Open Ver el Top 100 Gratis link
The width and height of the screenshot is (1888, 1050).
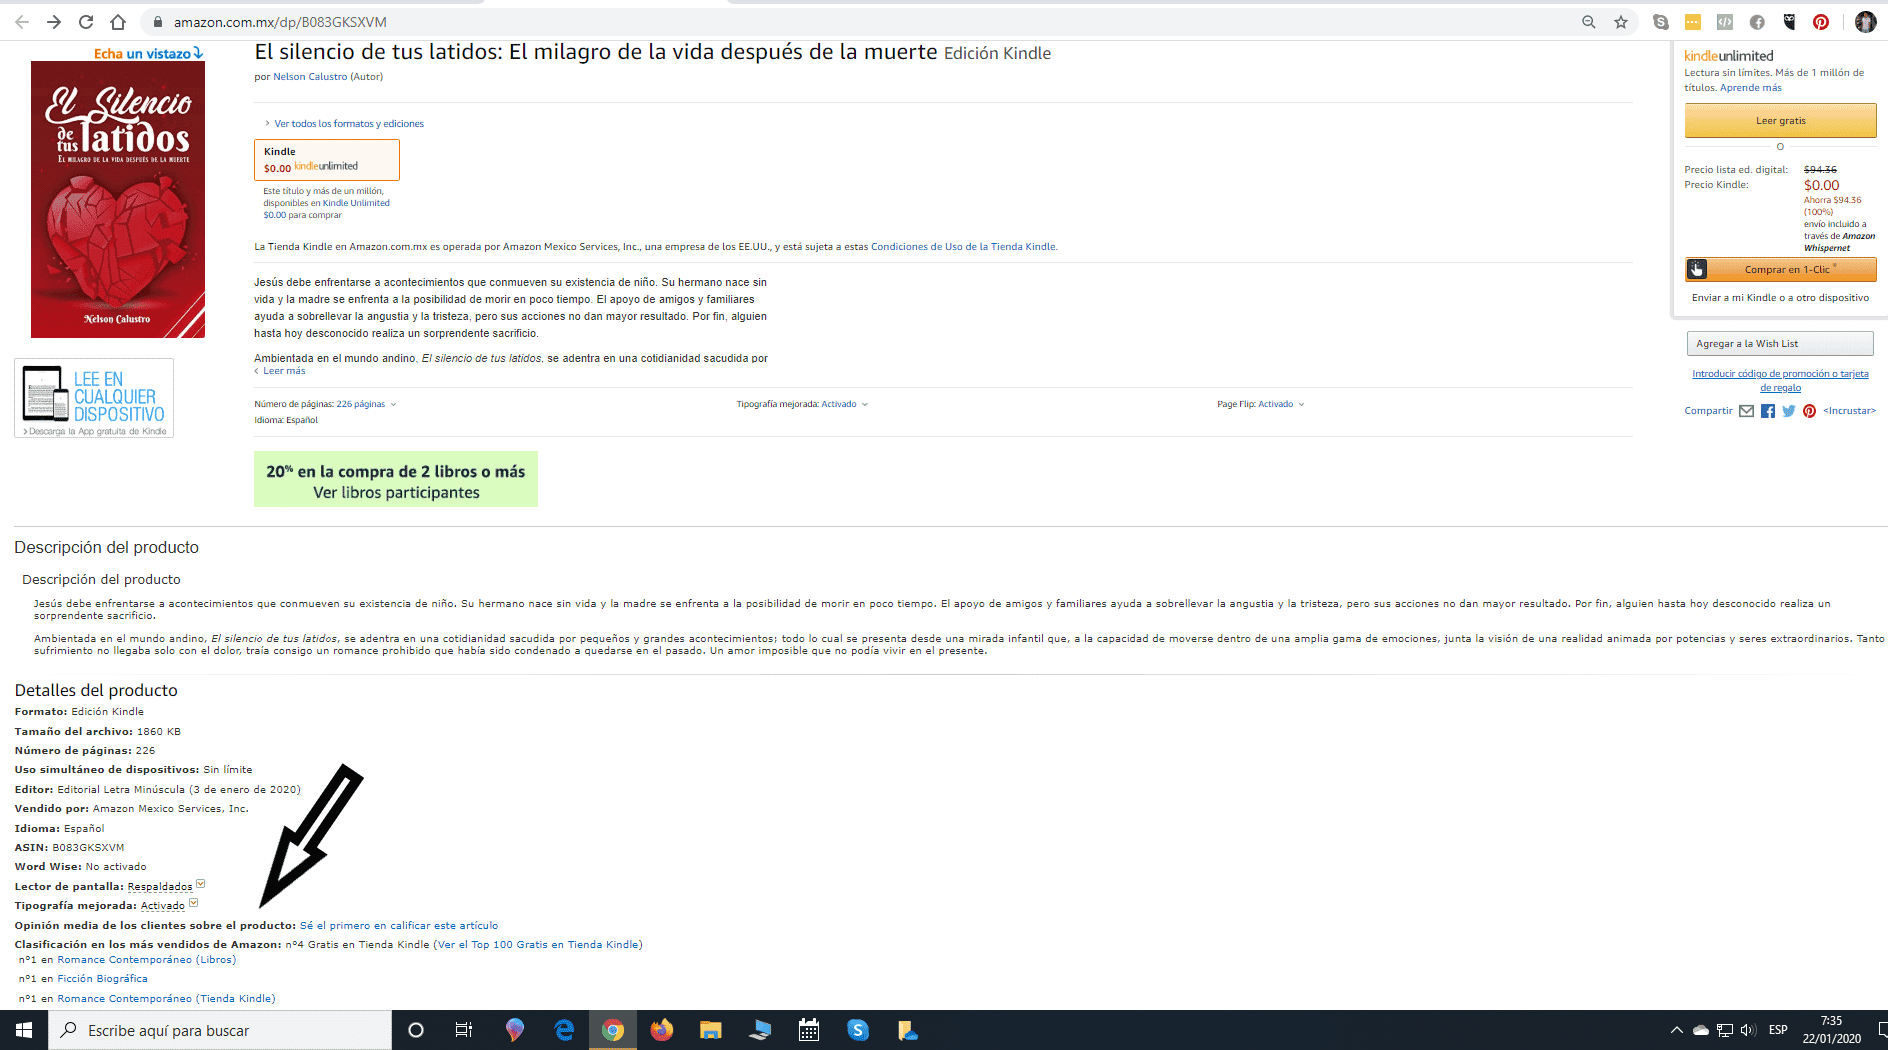coord(538,945)
